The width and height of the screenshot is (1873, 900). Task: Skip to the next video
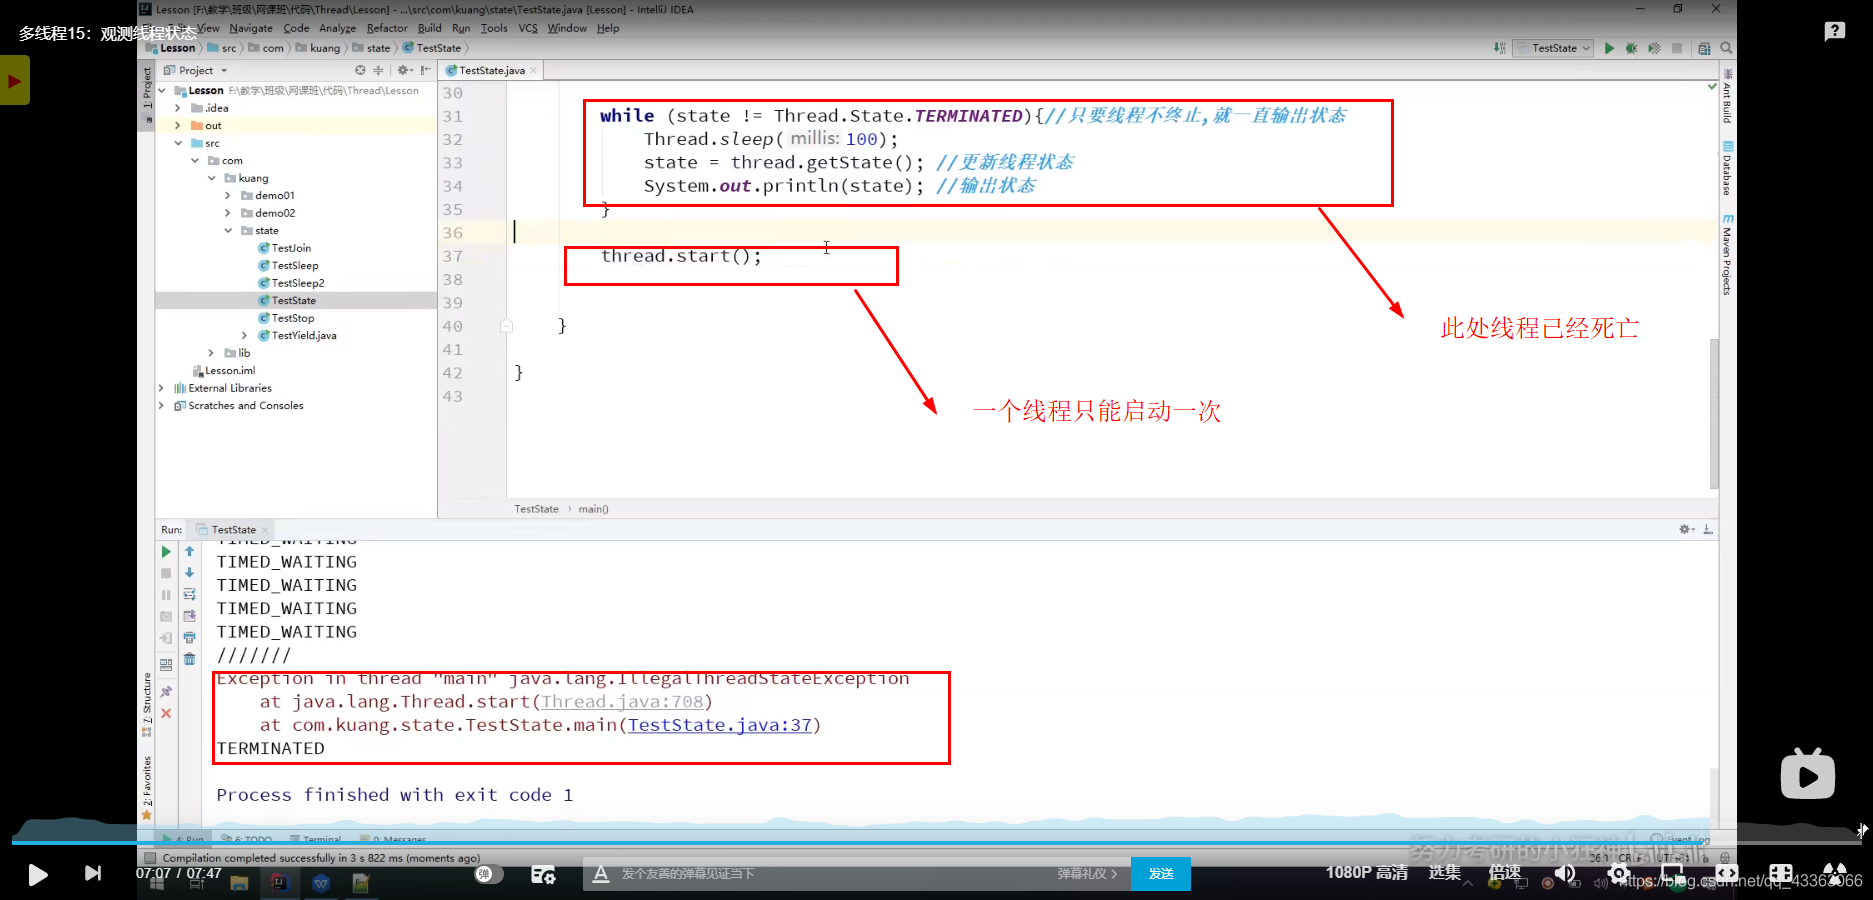pos(93,873)
